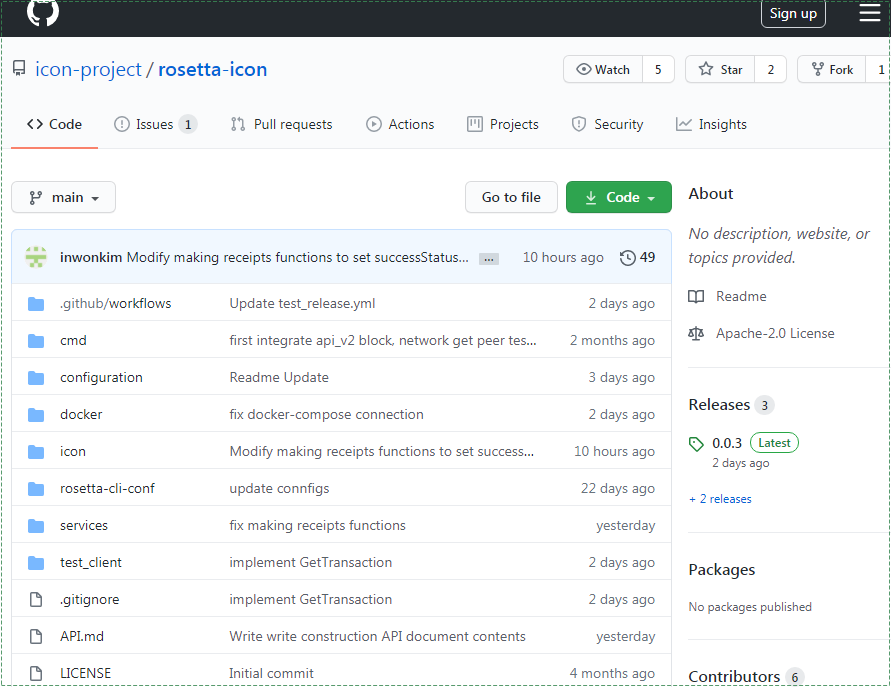
Task: Open the Issues tab
Action: (x=155, y=124)
